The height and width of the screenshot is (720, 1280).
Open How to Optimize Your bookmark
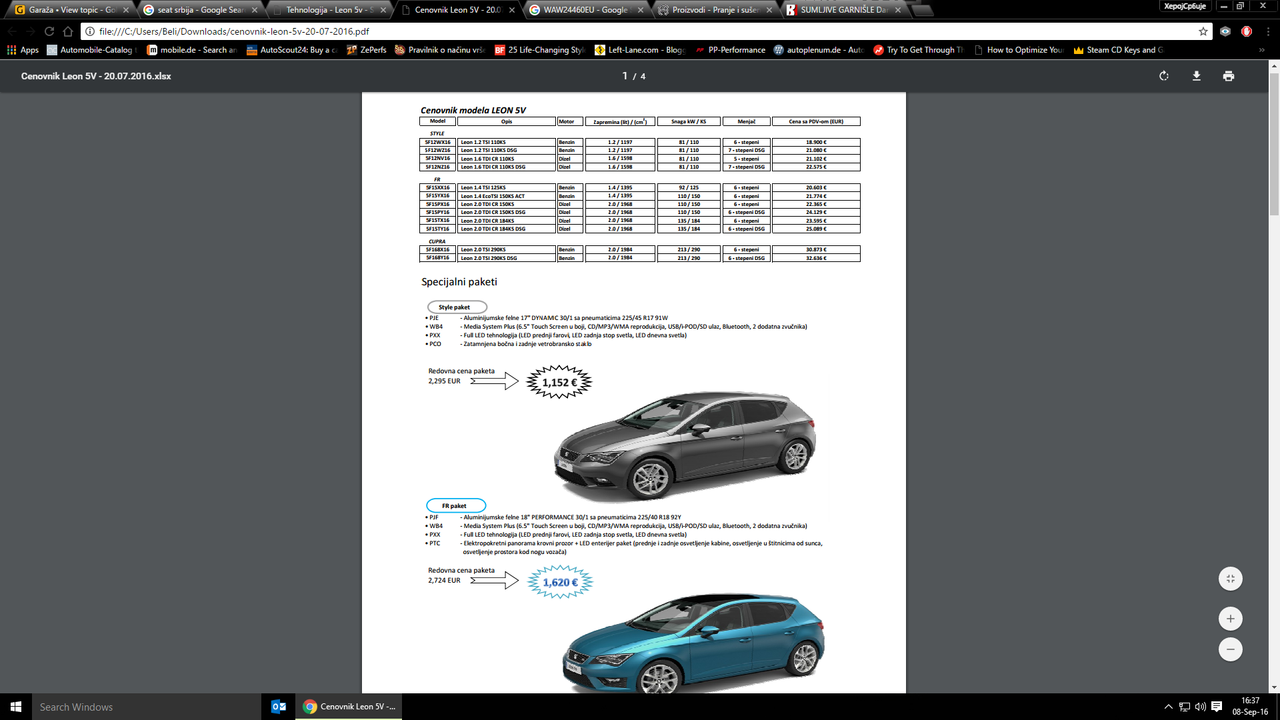click(x=1019, y=50)
